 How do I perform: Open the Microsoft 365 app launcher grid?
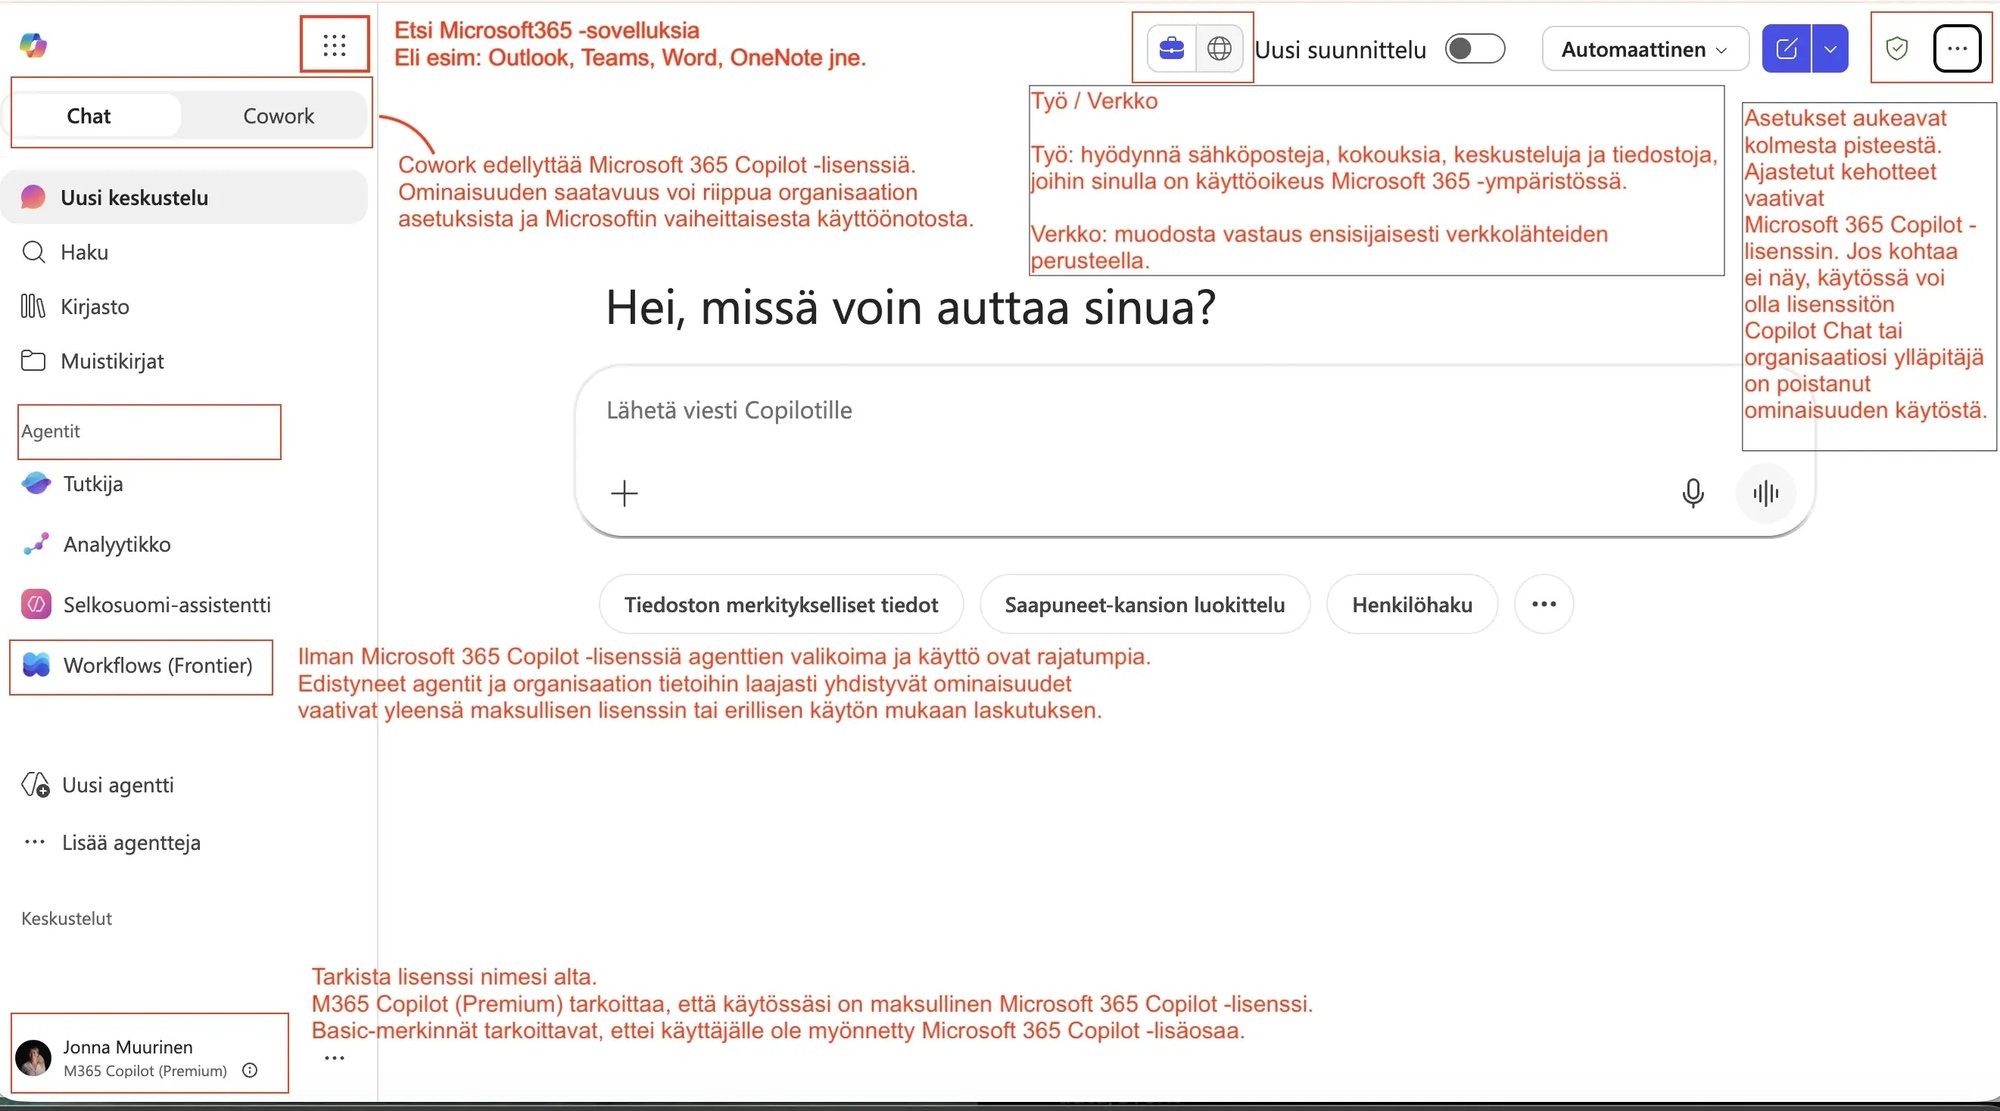pos(334,45)
